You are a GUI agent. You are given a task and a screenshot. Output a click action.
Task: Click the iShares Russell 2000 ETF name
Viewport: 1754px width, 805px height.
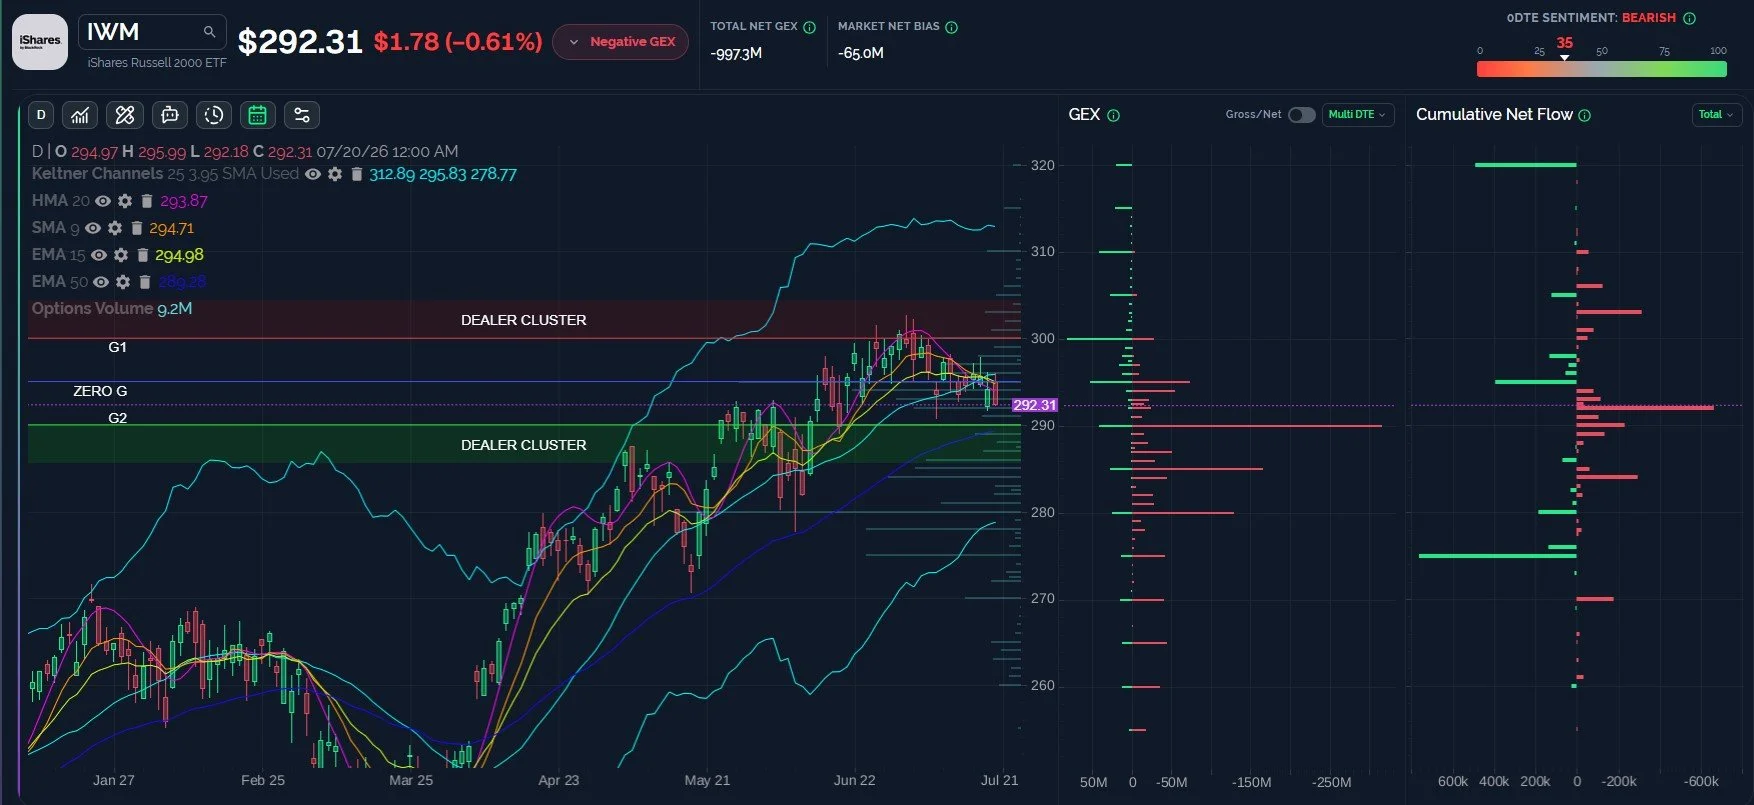click(157, 63)
